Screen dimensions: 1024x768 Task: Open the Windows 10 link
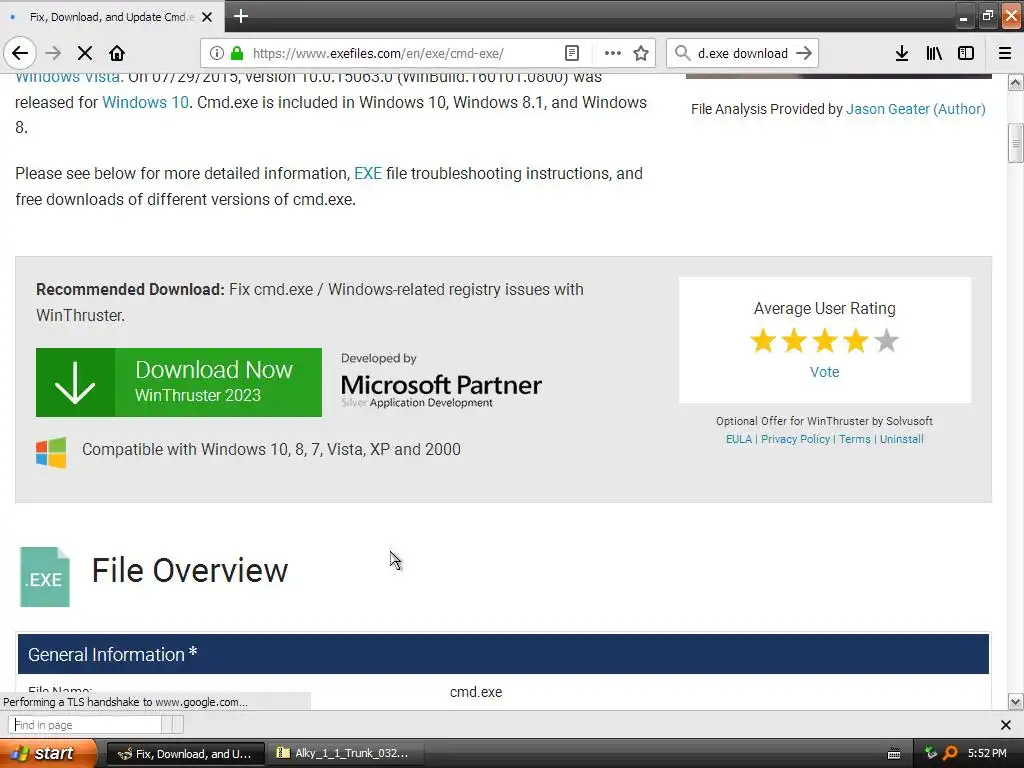click(x=145, y=103)
